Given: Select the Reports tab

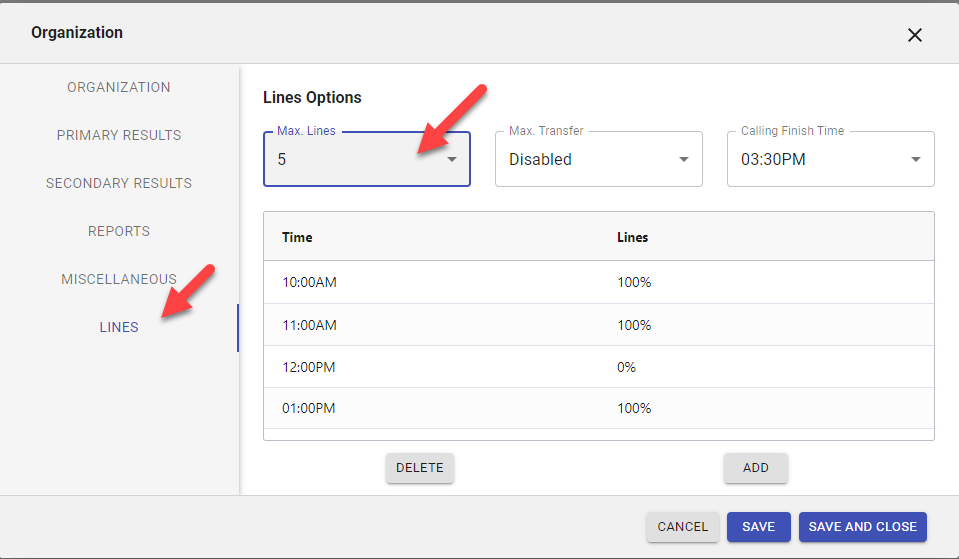Looking at the screenshot, I should pos(119,231).
